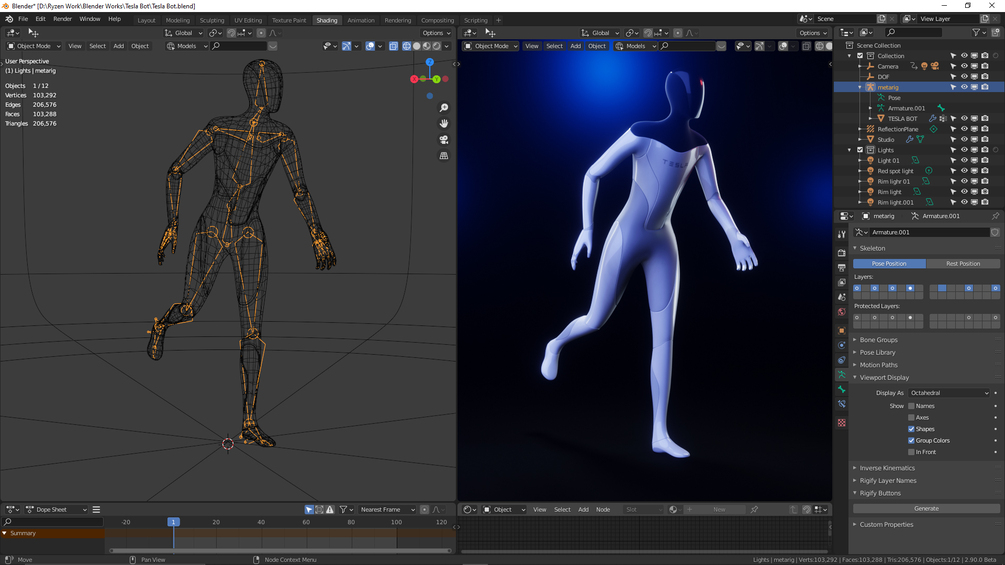Select the Rest Position button
The width and height of the screenshot is (1005, 565).
click(x=962, y=263)
